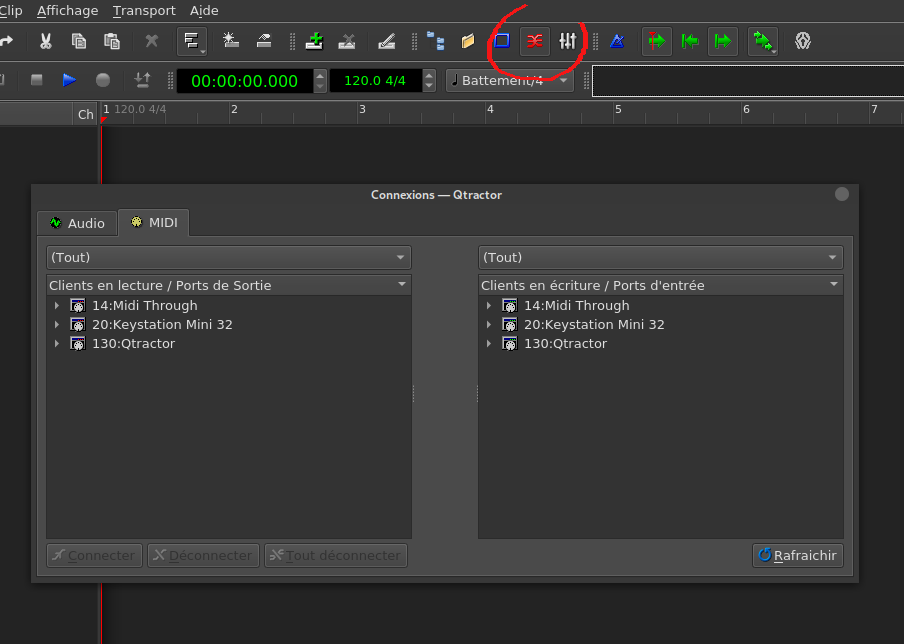
Task: Expand 20:Keystation Mini 32 output ports
Action: pyautogui.click(x=57, y=325)
